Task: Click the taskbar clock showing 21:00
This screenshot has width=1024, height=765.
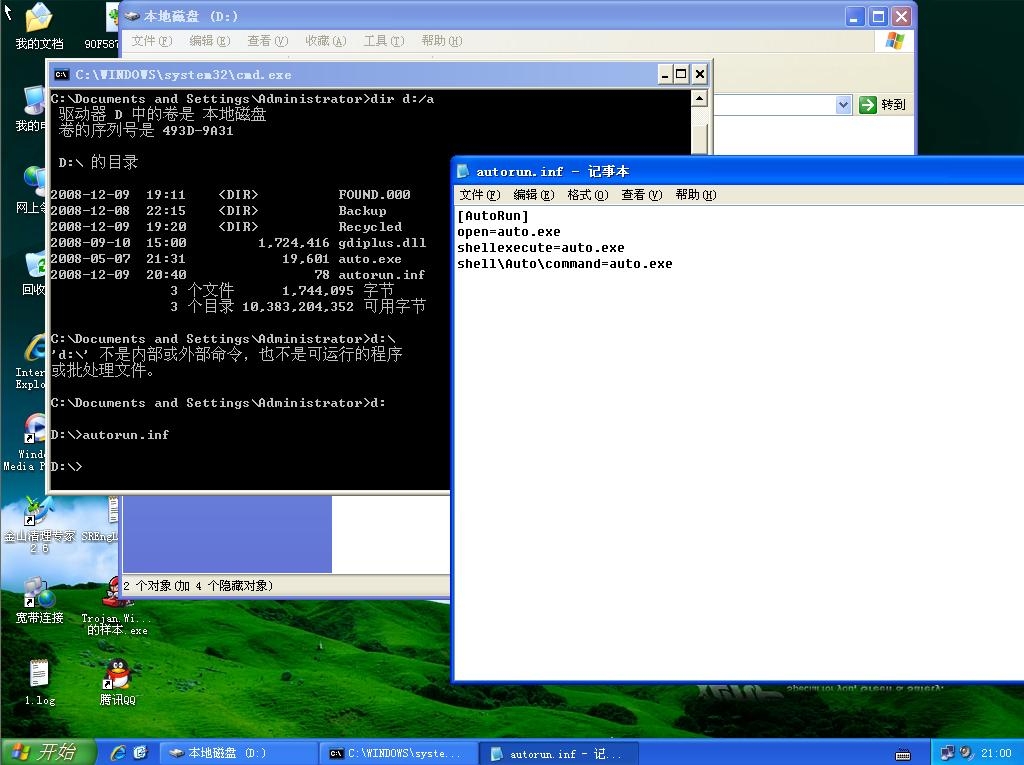Action: tap(996, 753)
